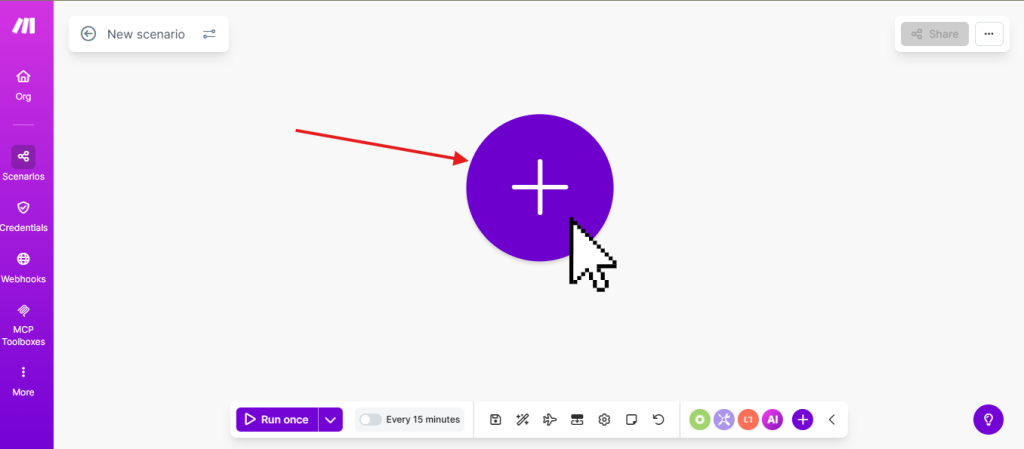The image size is (1024, 449).
Task: Add the first module with big plus circle
Action: pos(539,187)
